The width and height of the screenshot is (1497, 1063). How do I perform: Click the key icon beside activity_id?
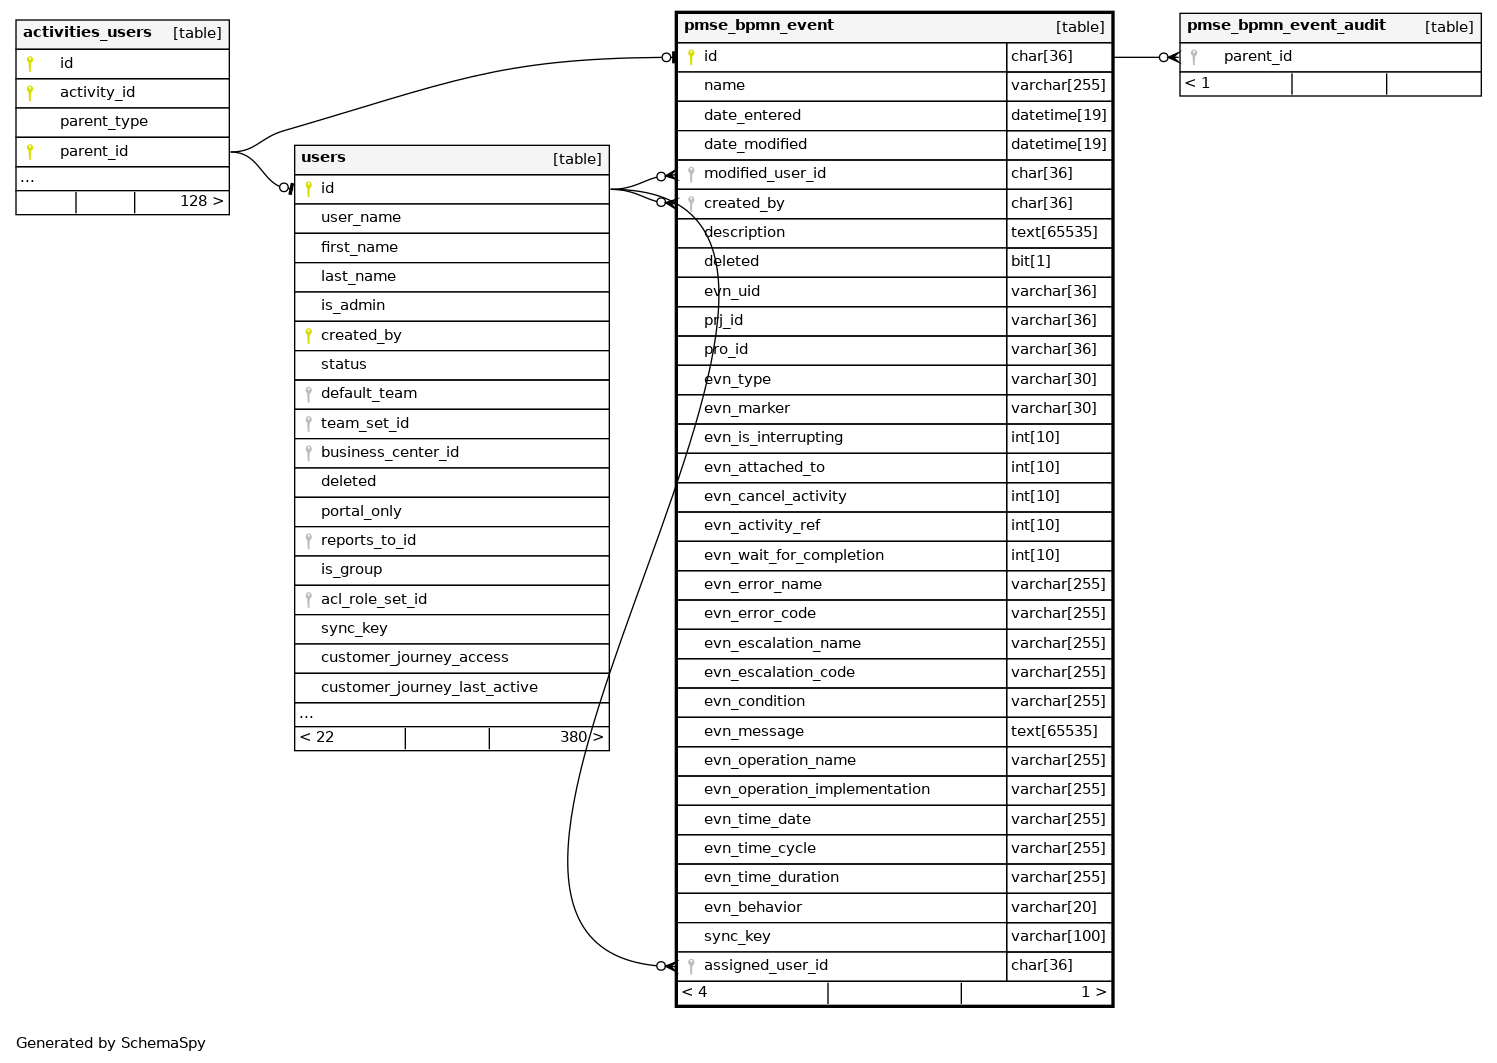[30, 93]
